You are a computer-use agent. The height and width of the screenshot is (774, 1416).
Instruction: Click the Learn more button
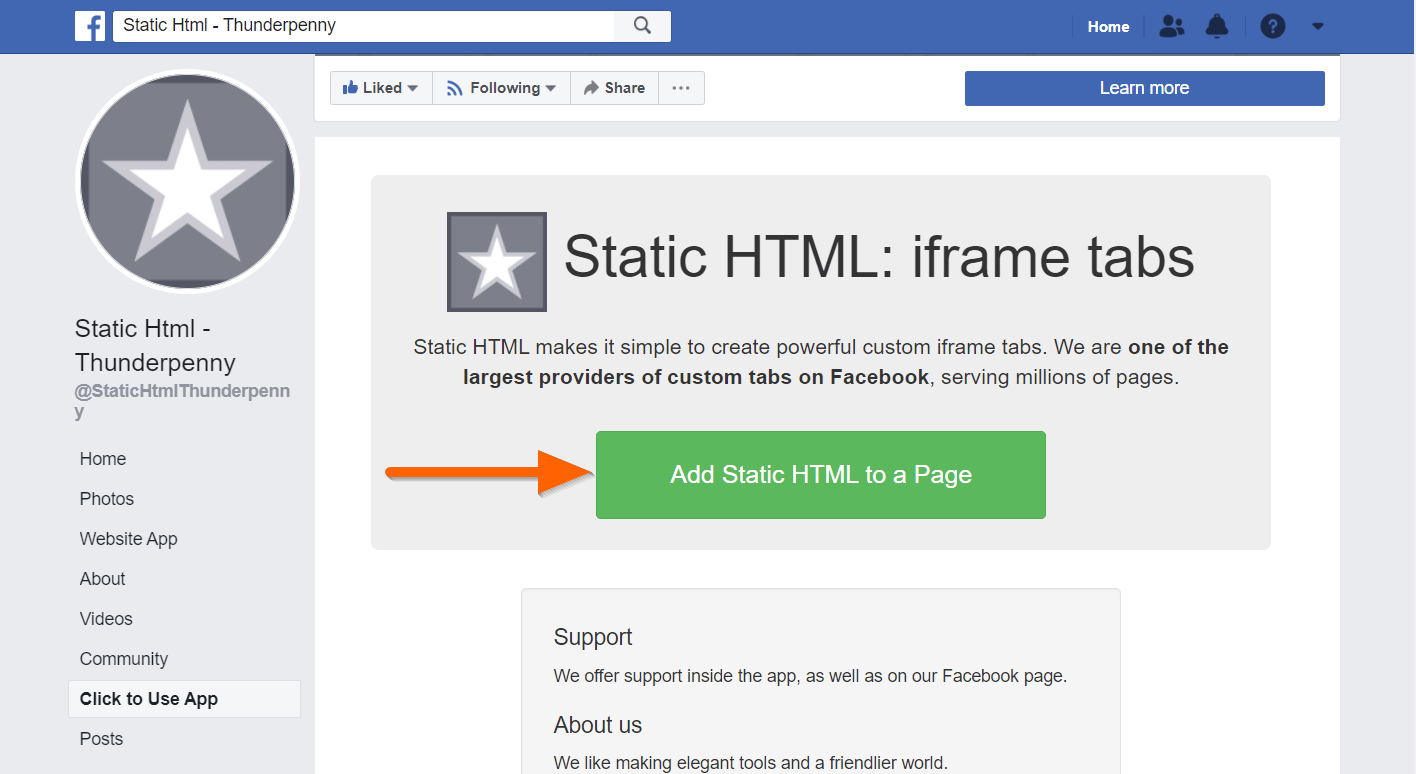click(x=1144, y=88)
